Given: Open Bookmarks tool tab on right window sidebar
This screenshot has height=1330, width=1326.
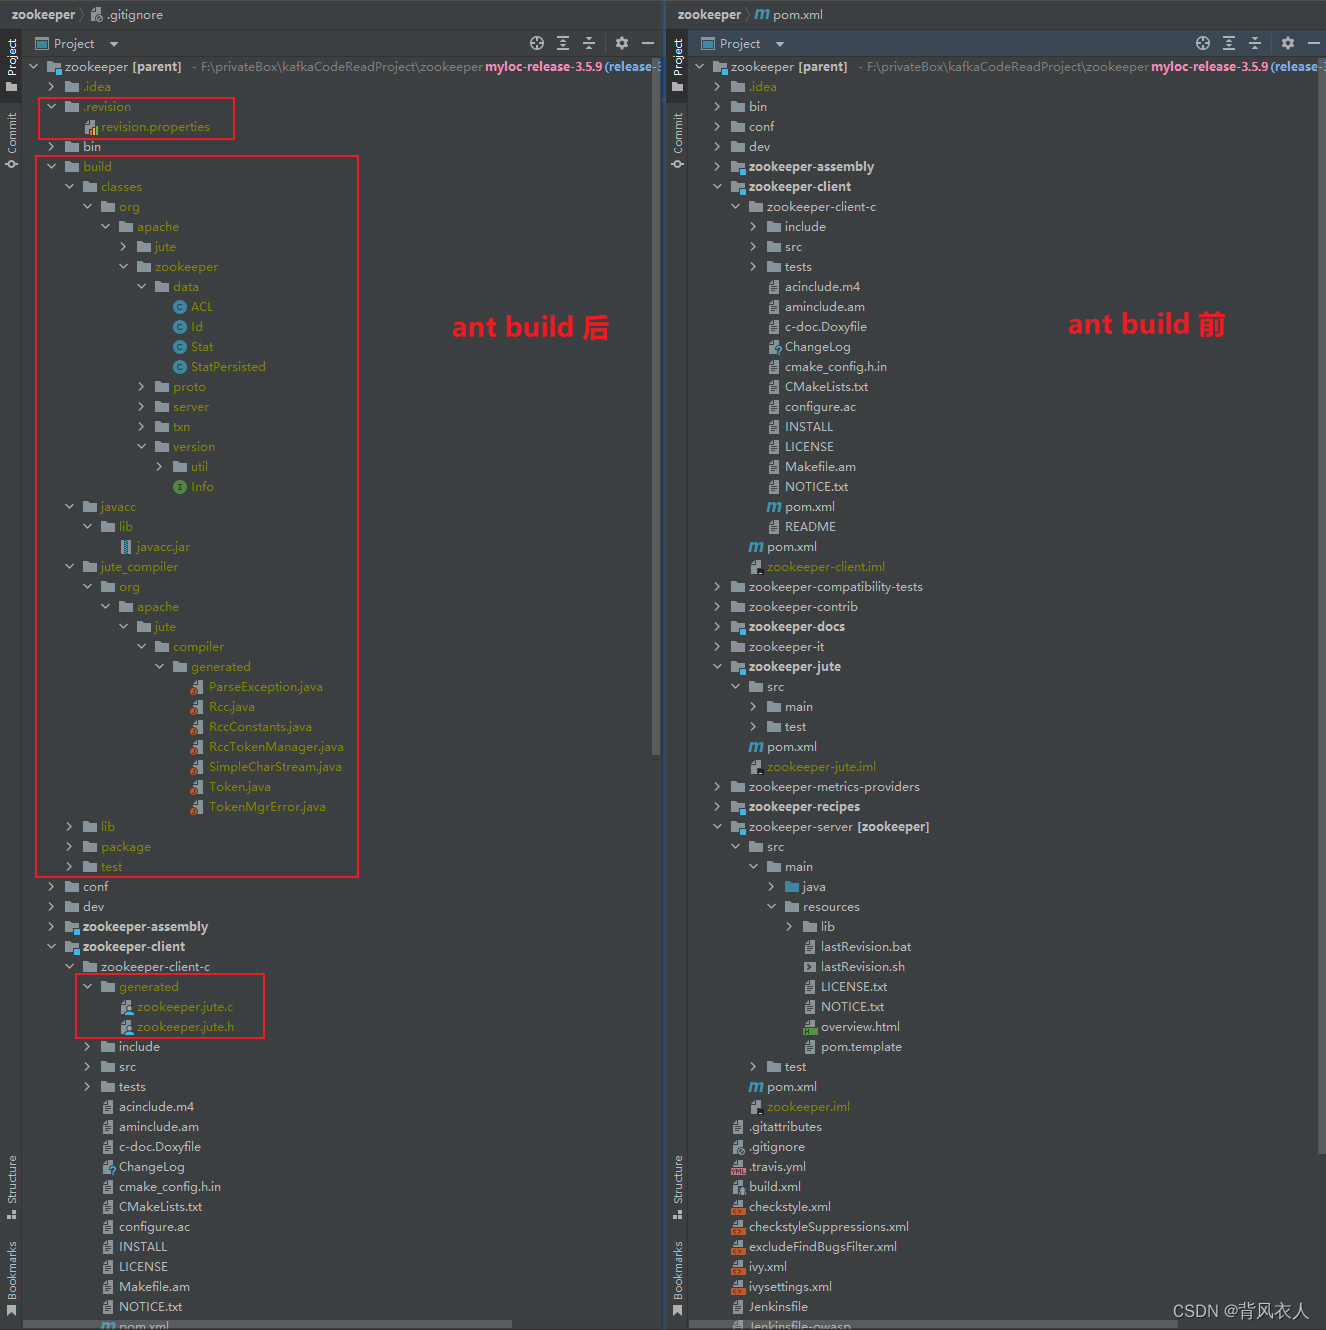Looking at the screenshot, I should 677,1278.
